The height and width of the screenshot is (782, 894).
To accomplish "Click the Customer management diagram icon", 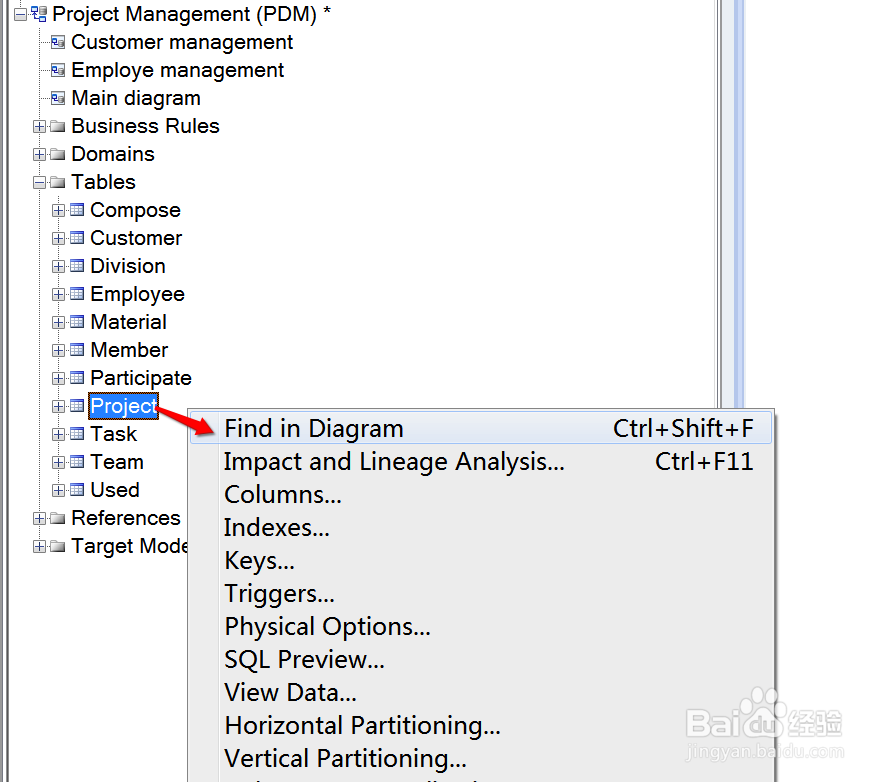I will click(58, 42).
